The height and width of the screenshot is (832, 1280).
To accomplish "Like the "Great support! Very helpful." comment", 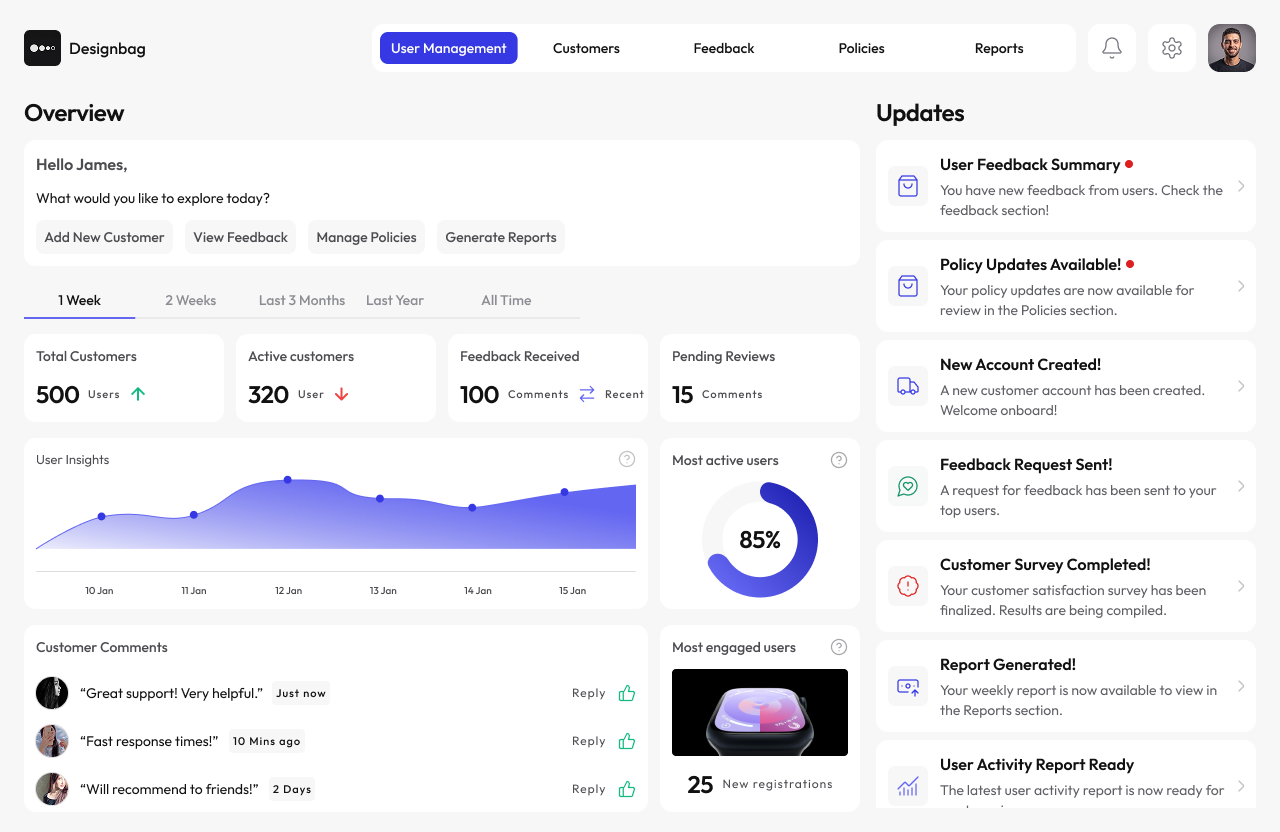I will (627, 693).
